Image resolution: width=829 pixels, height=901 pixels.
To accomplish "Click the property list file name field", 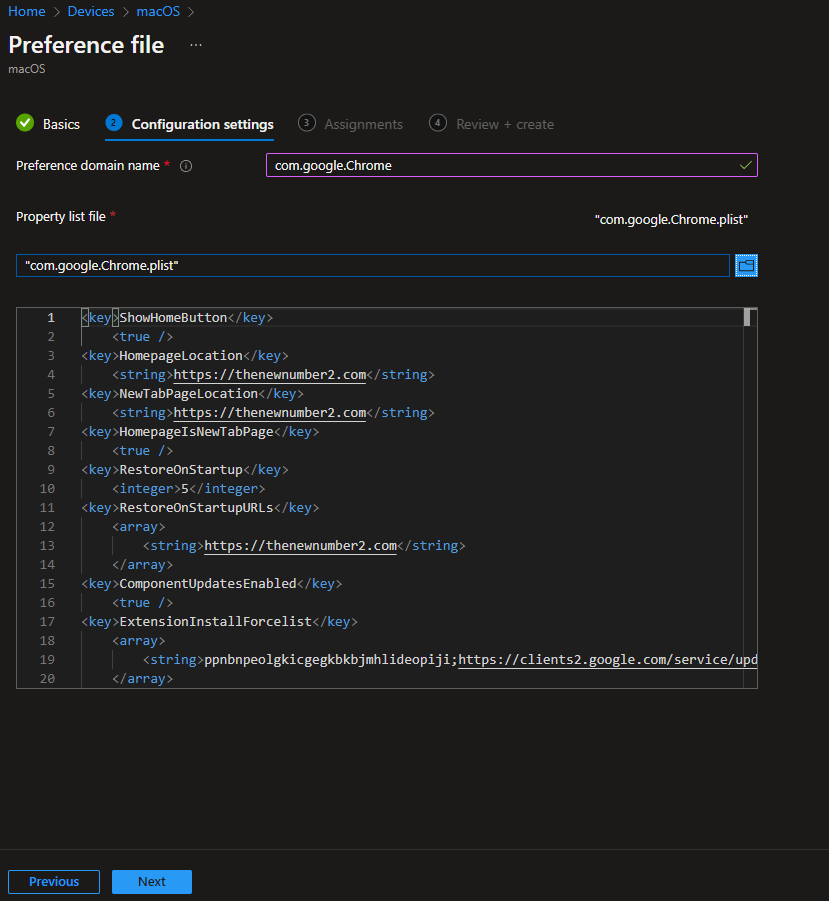I will [x=373, y=265].
